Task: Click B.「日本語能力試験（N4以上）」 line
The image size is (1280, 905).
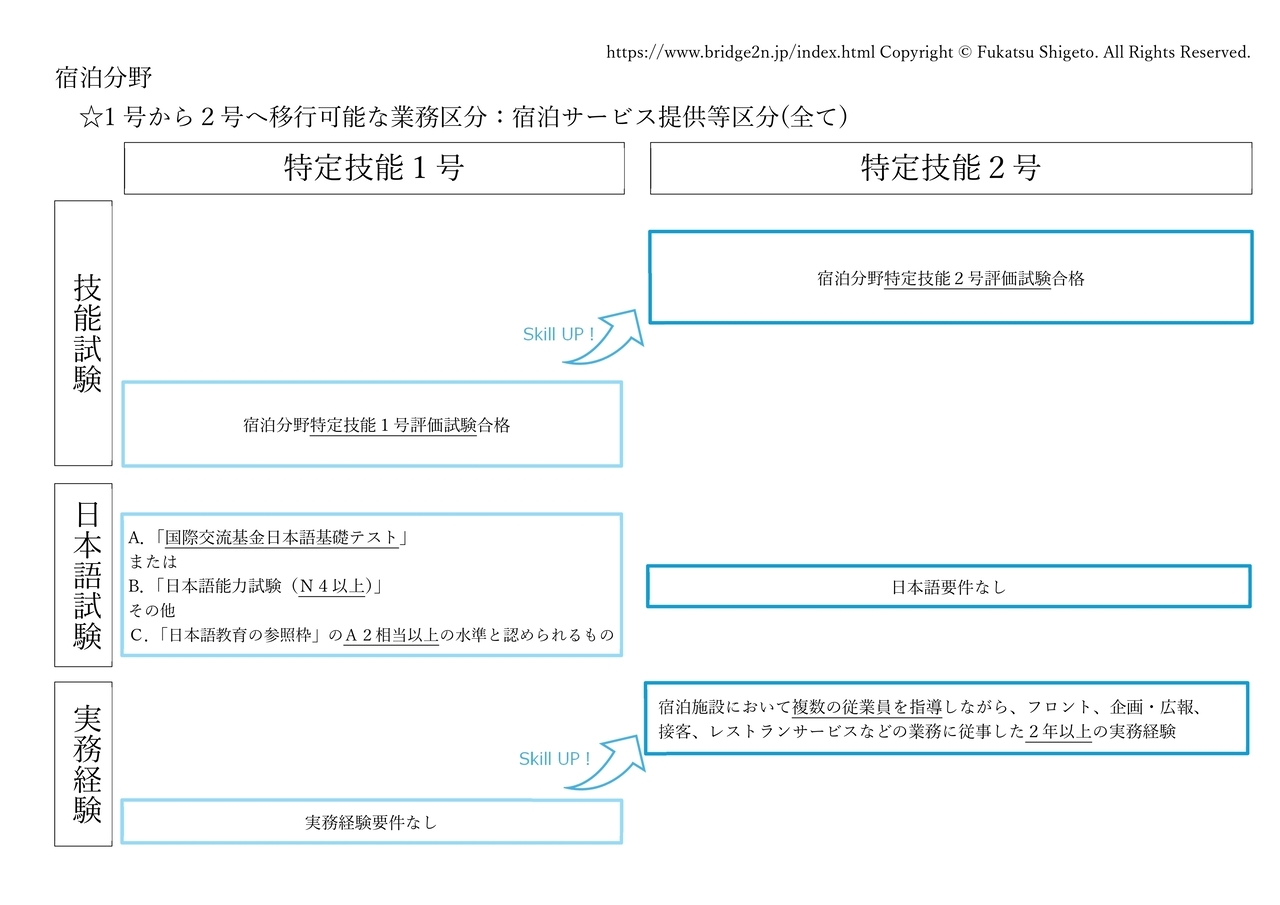Action: 257,586
